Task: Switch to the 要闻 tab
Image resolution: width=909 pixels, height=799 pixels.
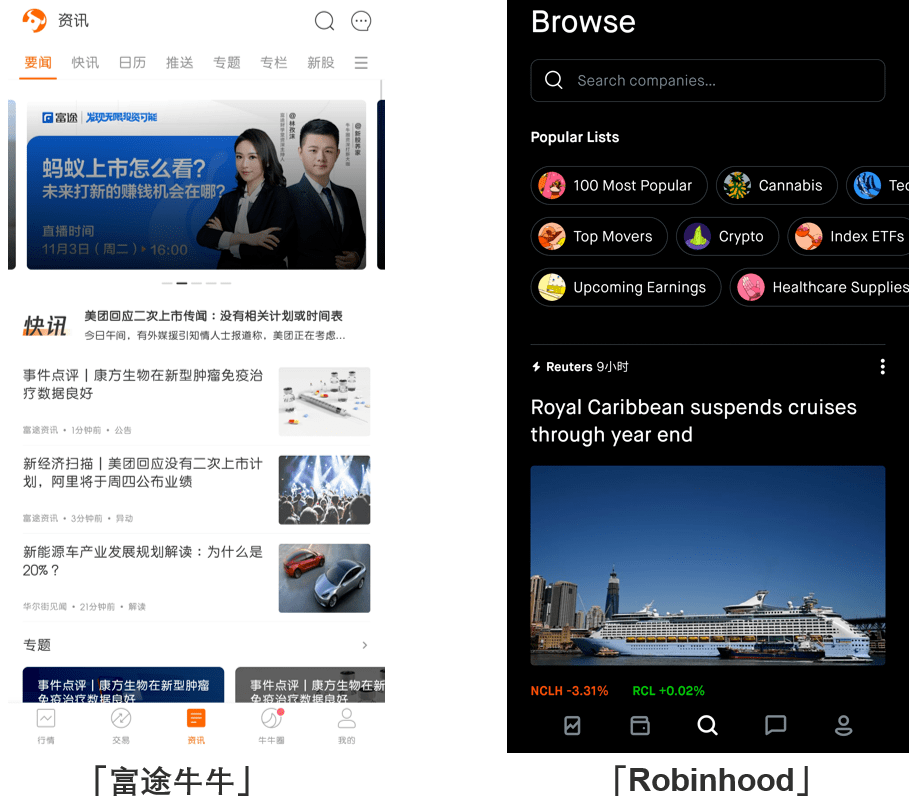Action: tap(38, 63)
